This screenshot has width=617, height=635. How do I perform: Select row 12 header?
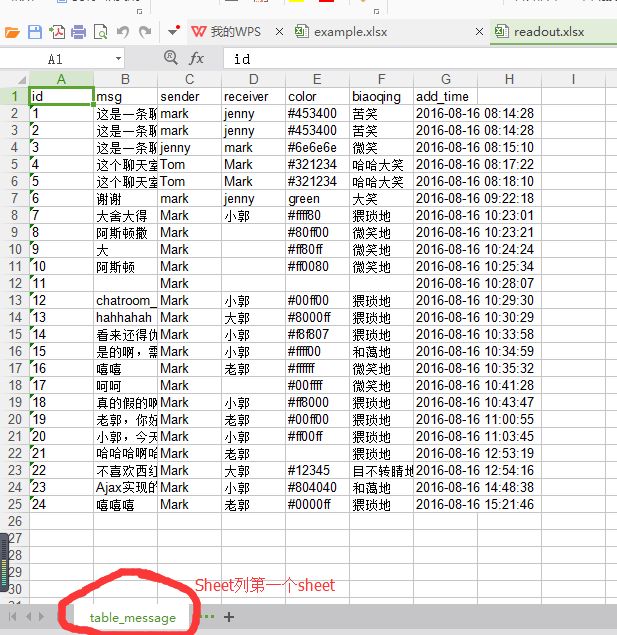point(15,283)
